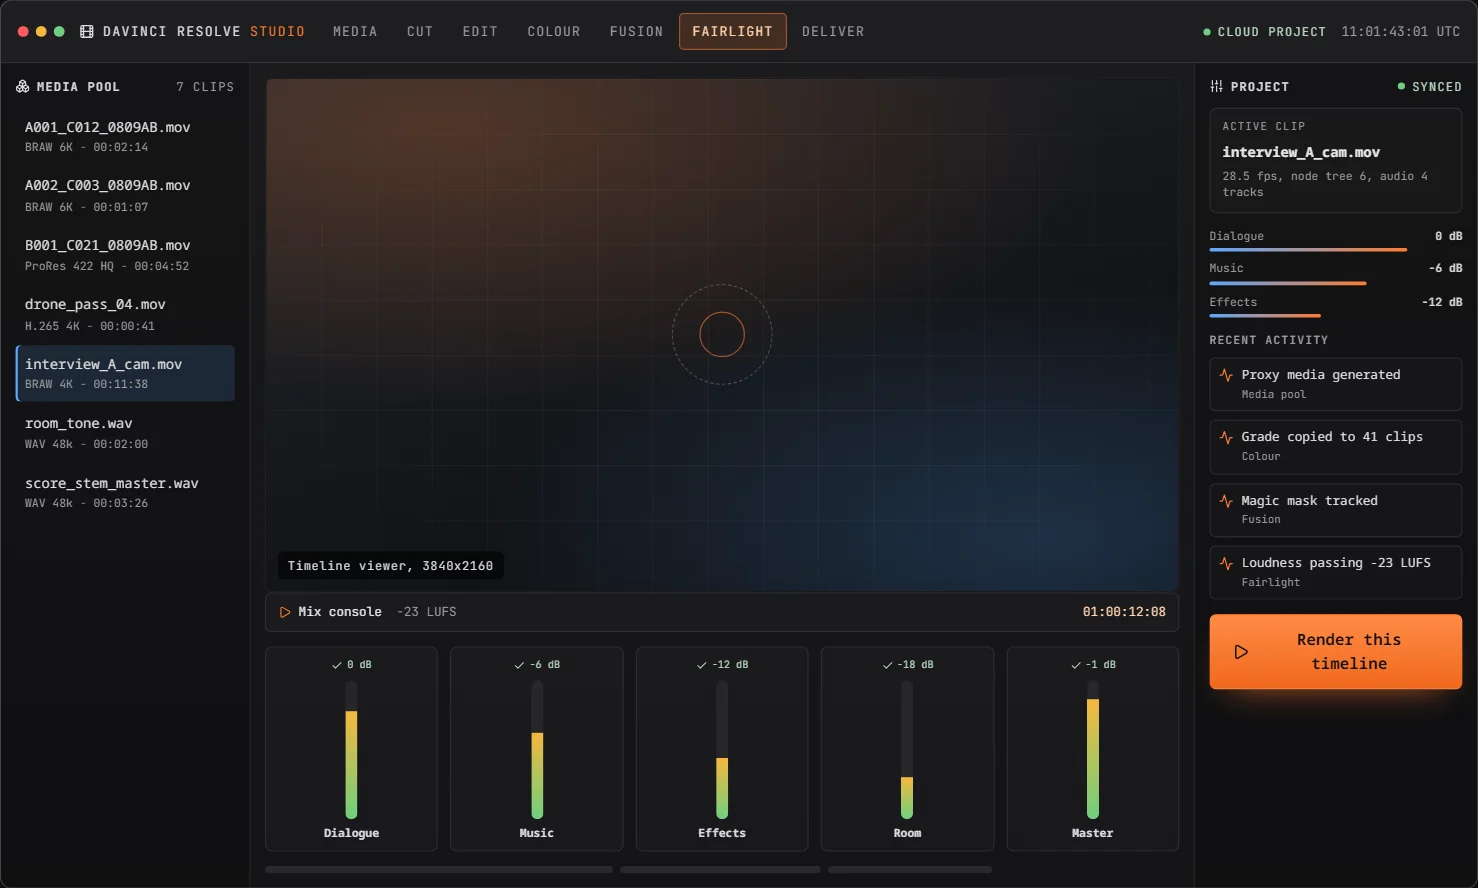Open the Loudness passing -23 LUFS entry

point(1336,572)
